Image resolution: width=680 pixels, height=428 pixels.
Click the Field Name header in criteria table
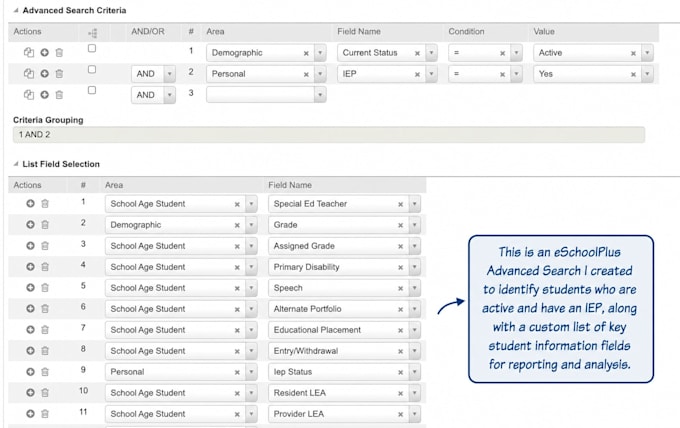[x=359, y=31]
